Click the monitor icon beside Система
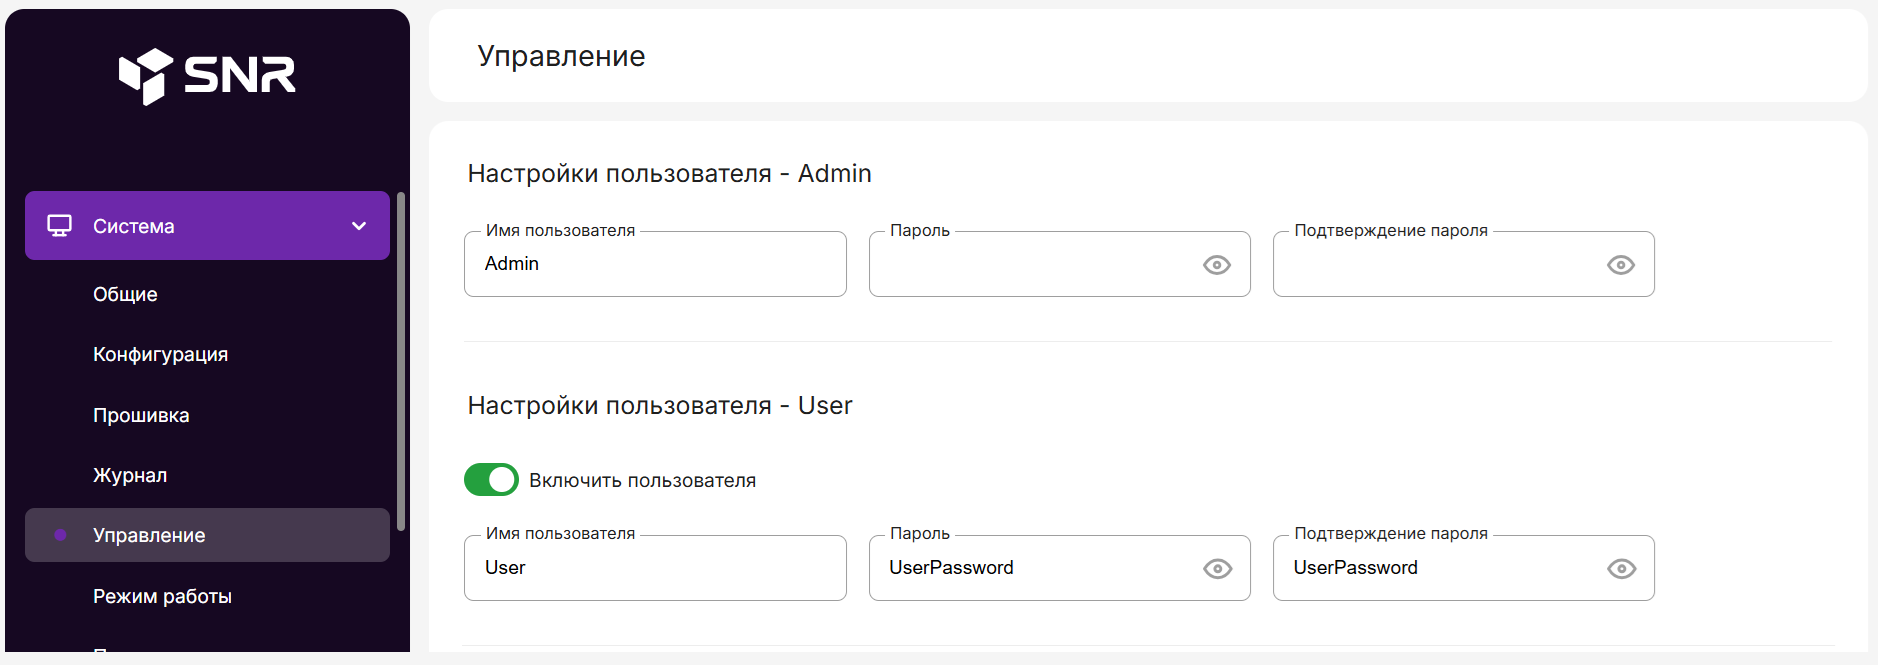The width and height of the screenshot is (1878, 665). click(60, 226)
